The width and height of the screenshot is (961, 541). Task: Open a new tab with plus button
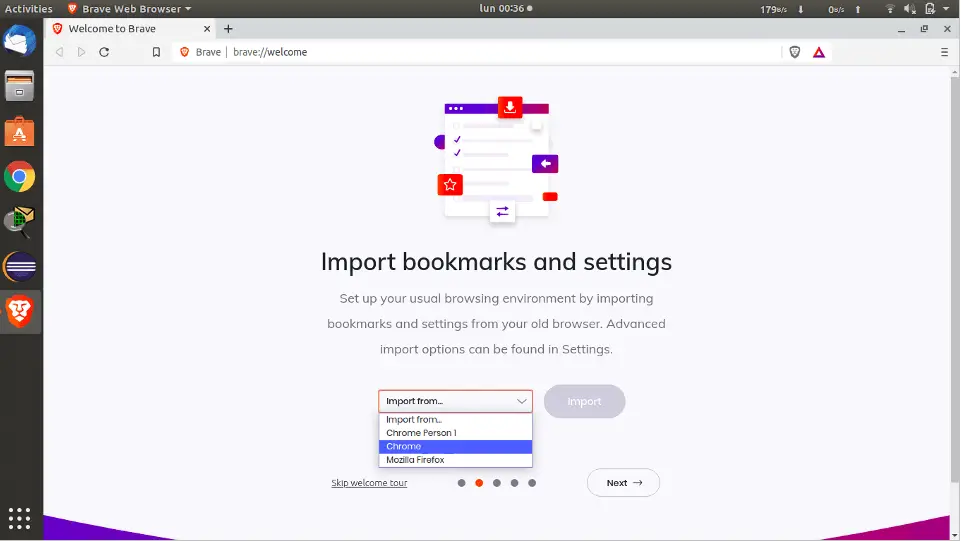pyautogui.click(x=228, y=29)
